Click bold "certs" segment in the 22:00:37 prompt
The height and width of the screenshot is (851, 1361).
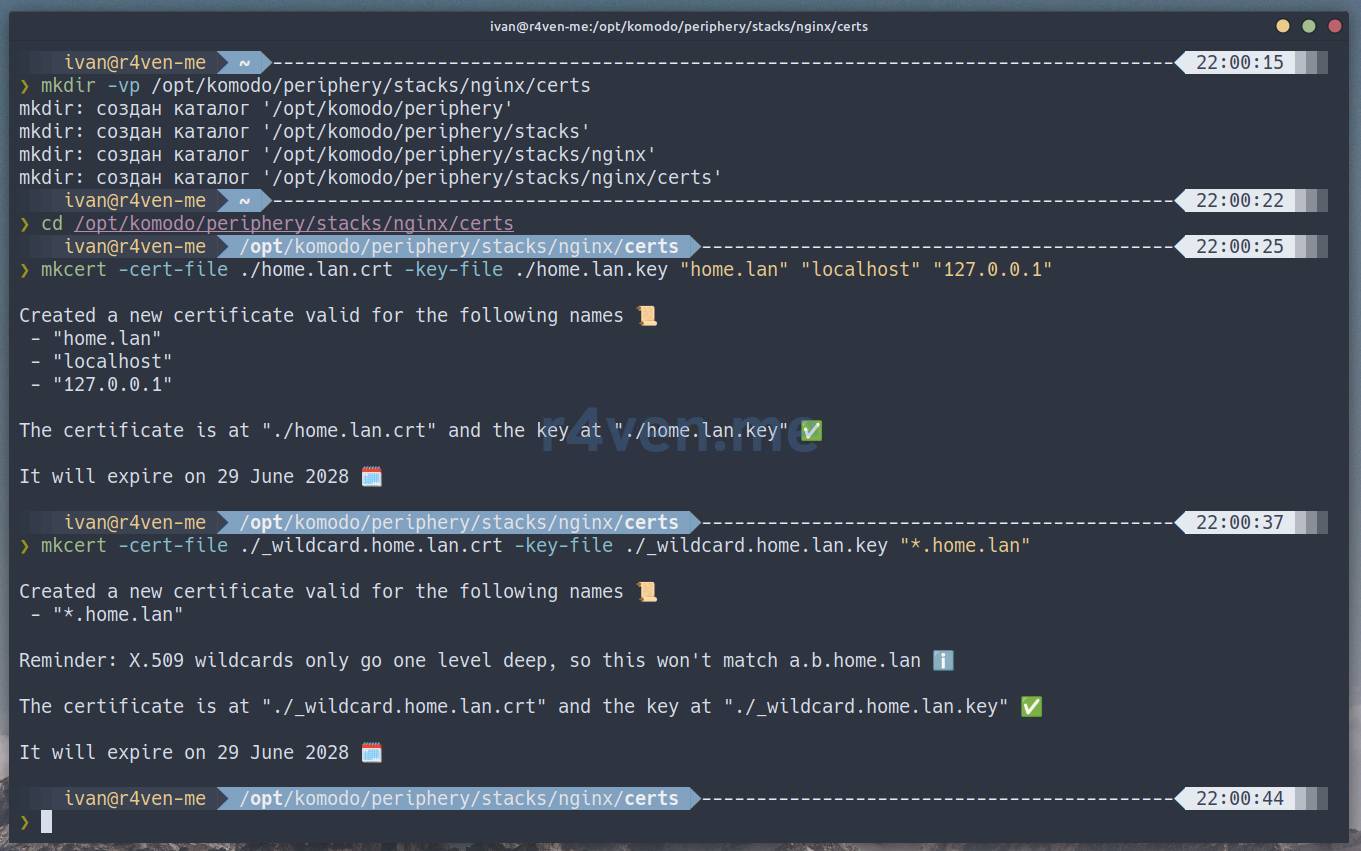651,522
